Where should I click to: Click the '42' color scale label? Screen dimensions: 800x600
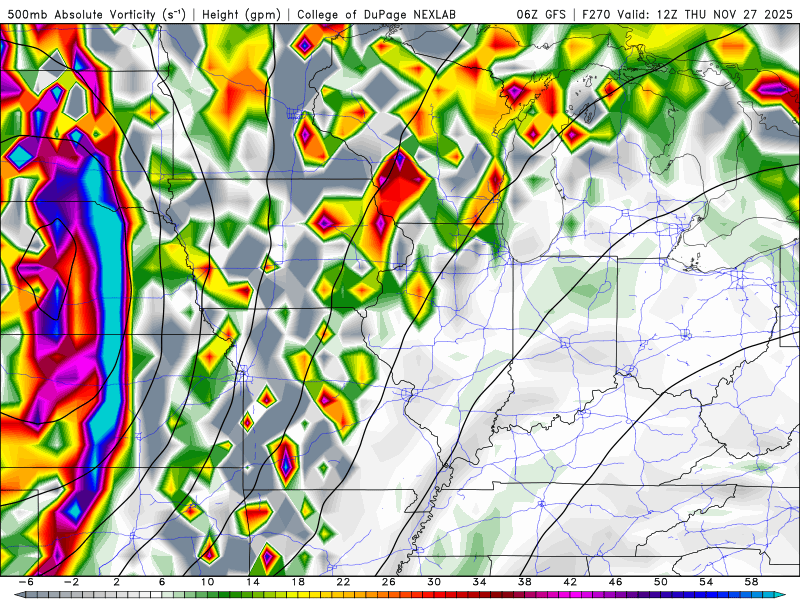click(570, 582)
